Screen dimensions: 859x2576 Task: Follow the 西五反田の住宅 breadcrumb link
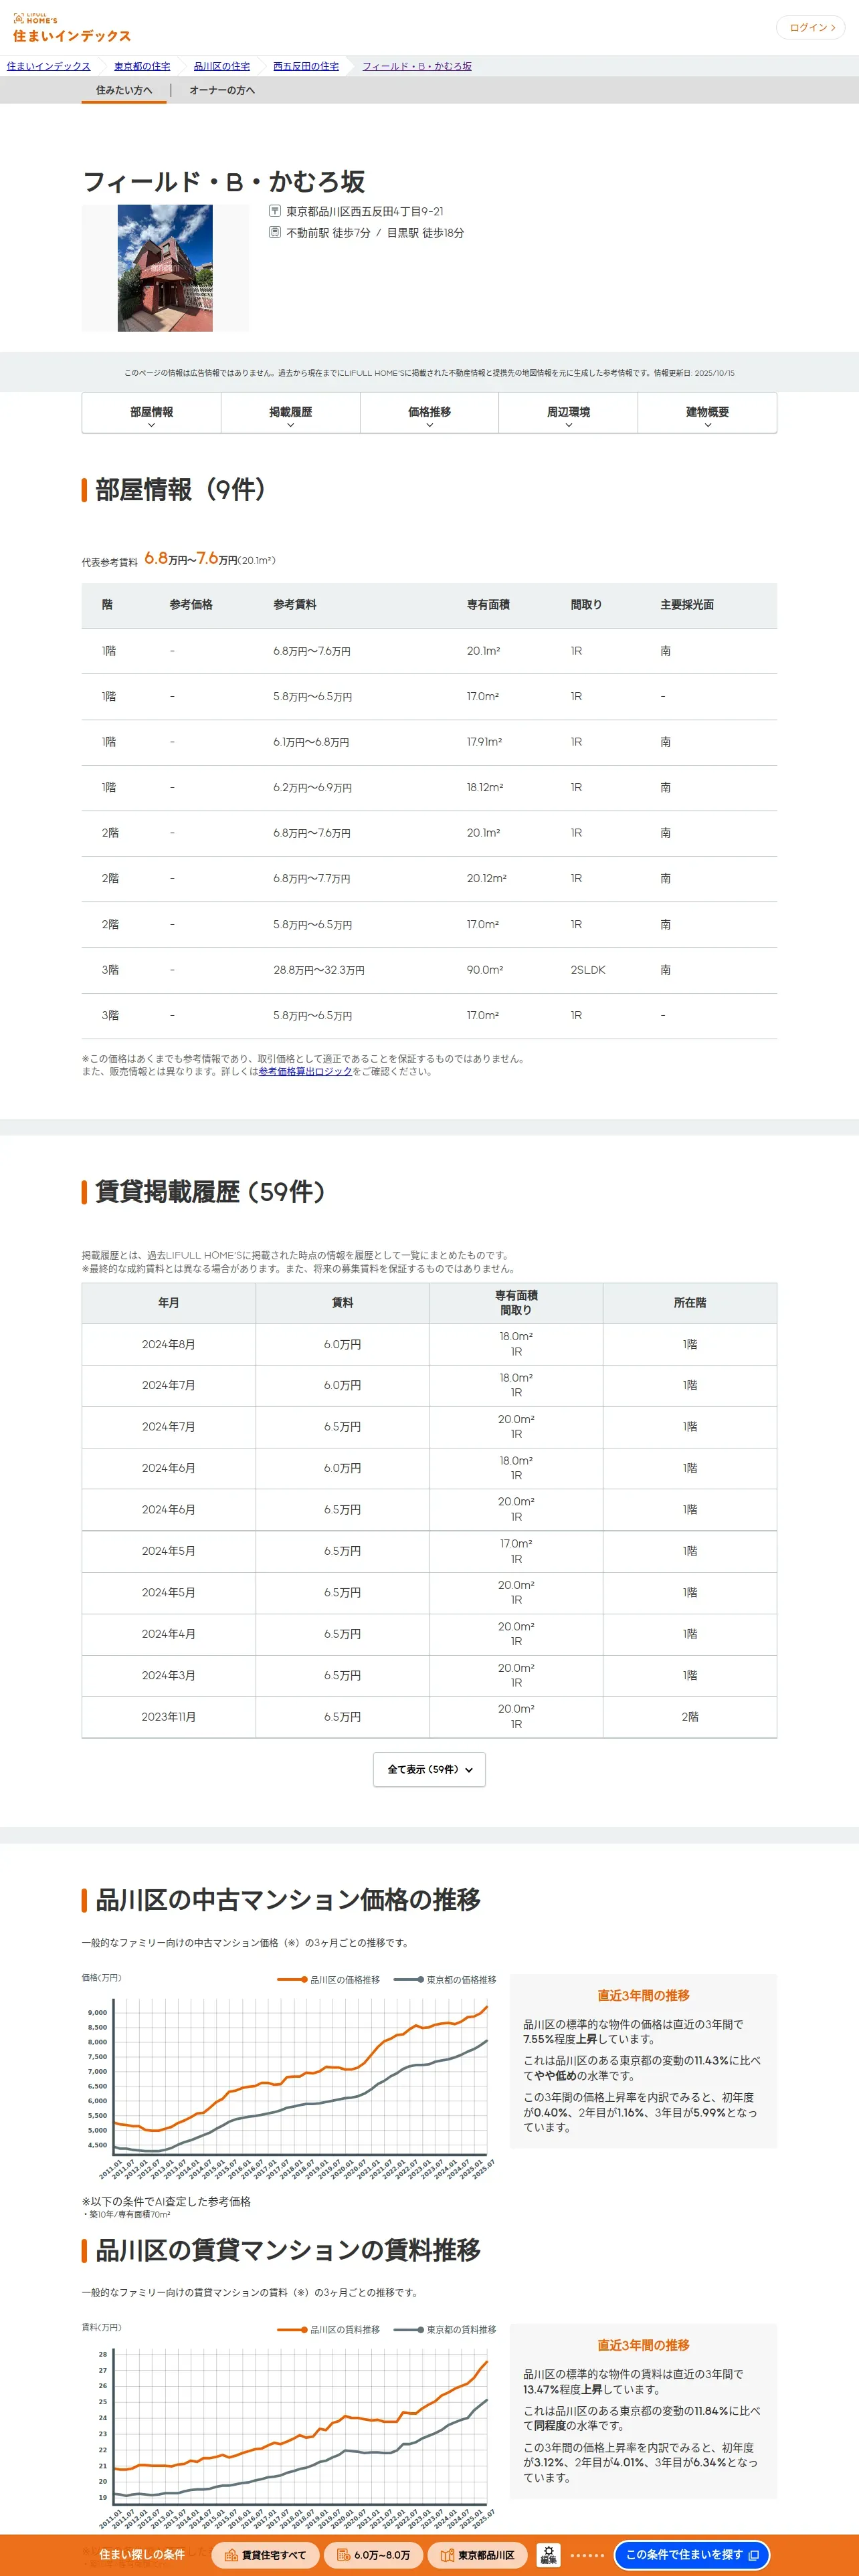(x=306, y=66)
